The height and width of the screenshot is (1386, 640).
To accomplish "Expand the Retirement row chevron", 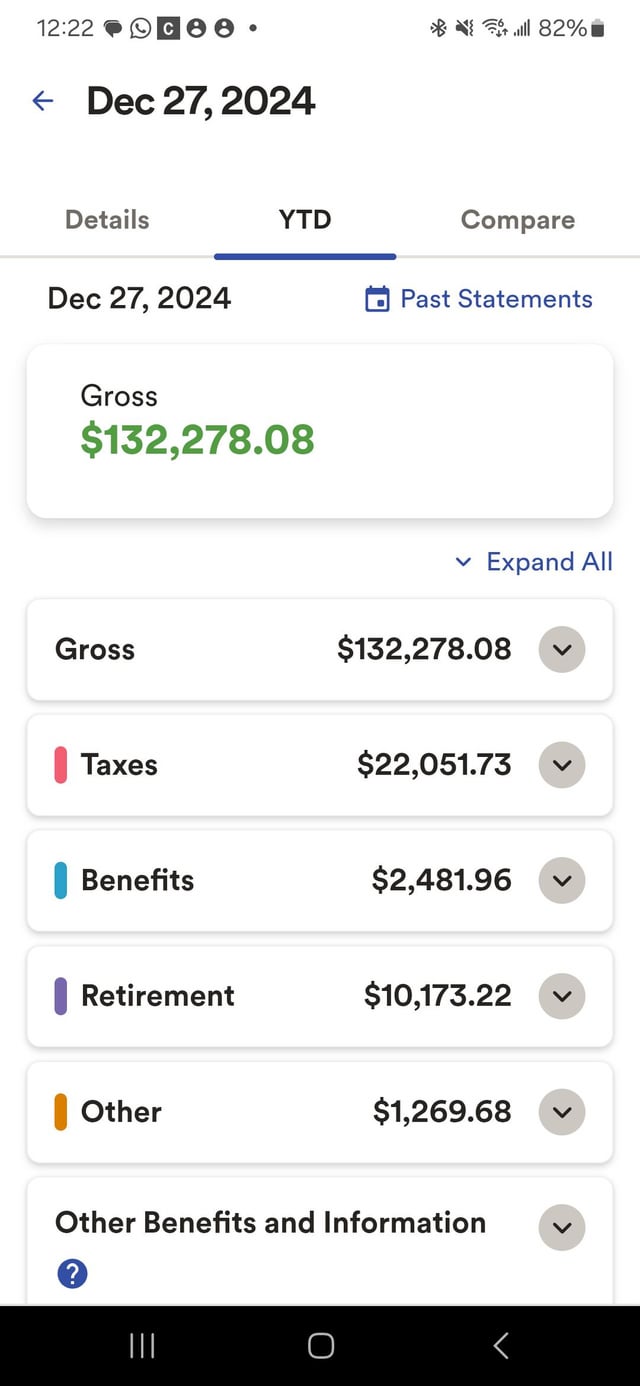I will [562, 996].
